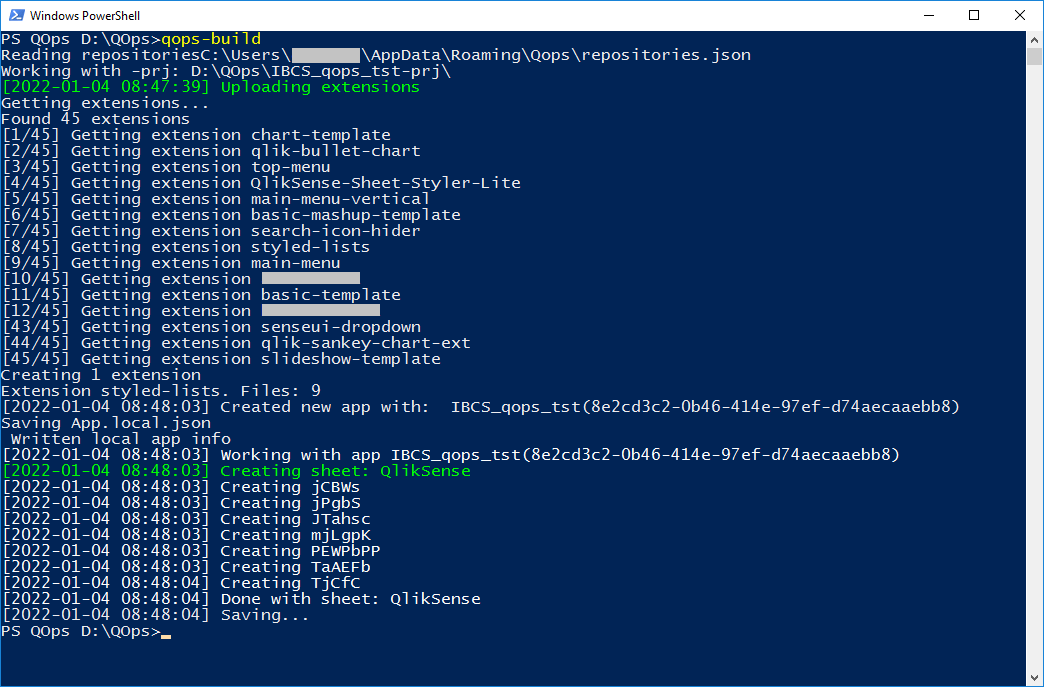Click the 'Creating jCBWs' log line
Viewport: 1044px width, 687px height.
click(181, 486)
